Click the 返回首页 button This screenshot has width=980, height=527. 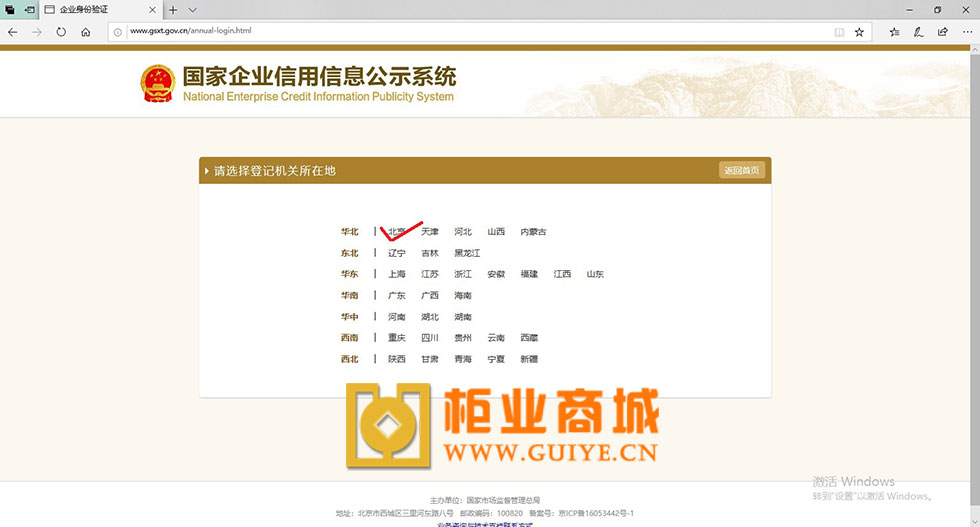click(x=741, y=170)
